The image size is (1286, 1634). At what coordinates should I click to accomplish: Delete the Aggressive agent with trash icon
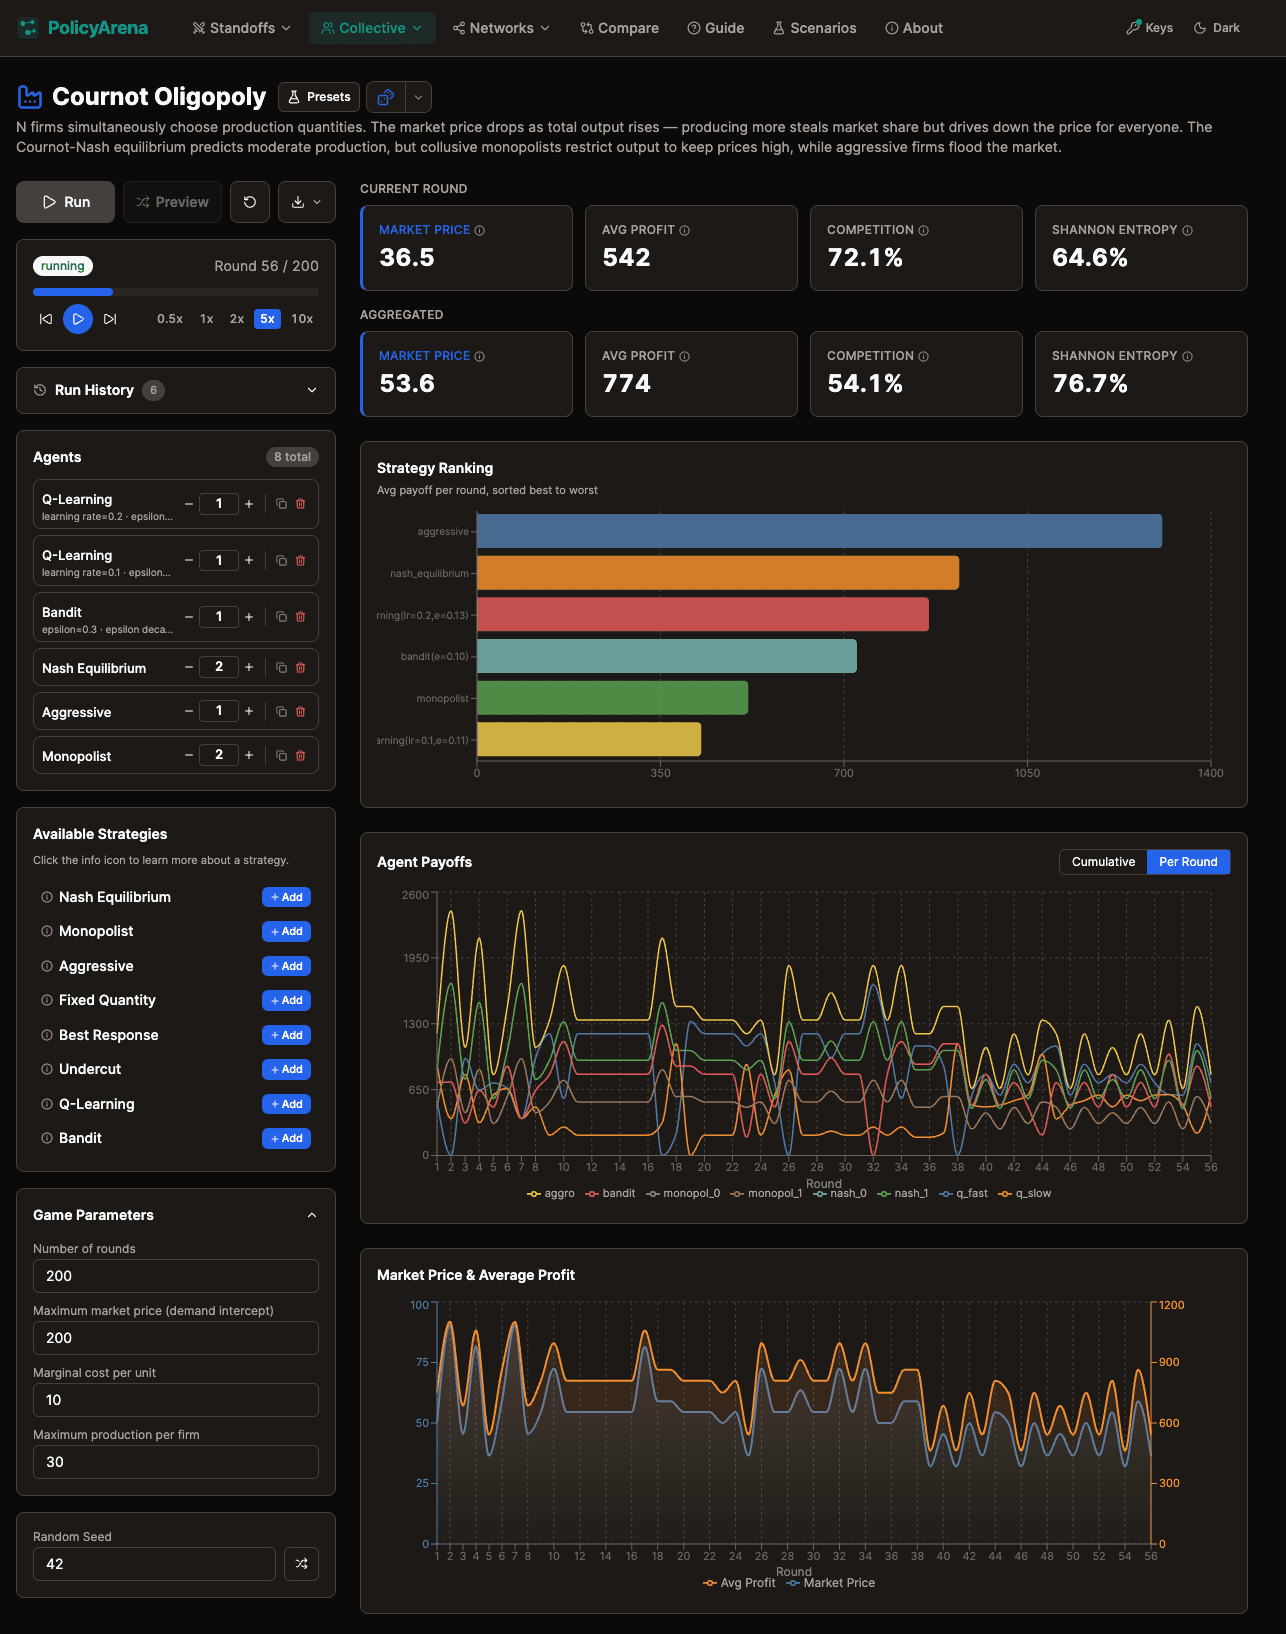pyautogui.click(x=301, y=712)
